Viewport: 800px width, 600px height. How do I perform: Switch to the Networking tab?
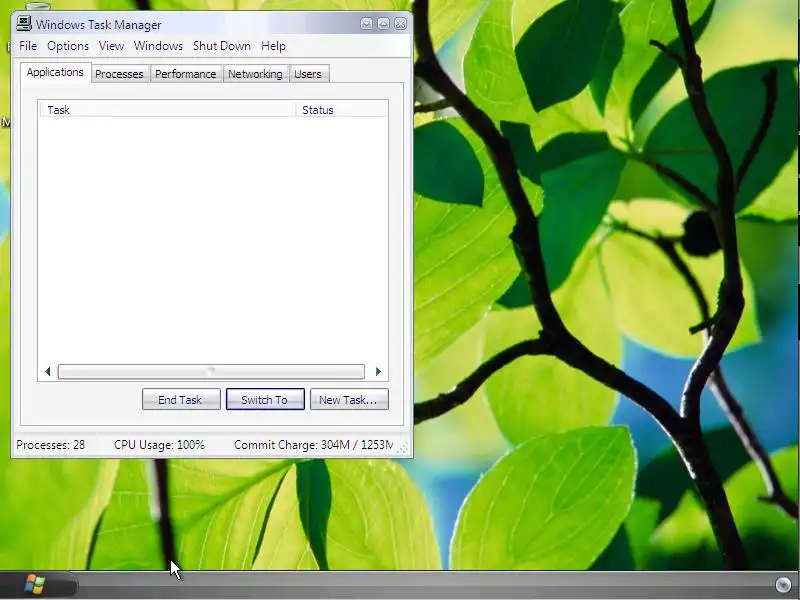[x=255, y=74]
